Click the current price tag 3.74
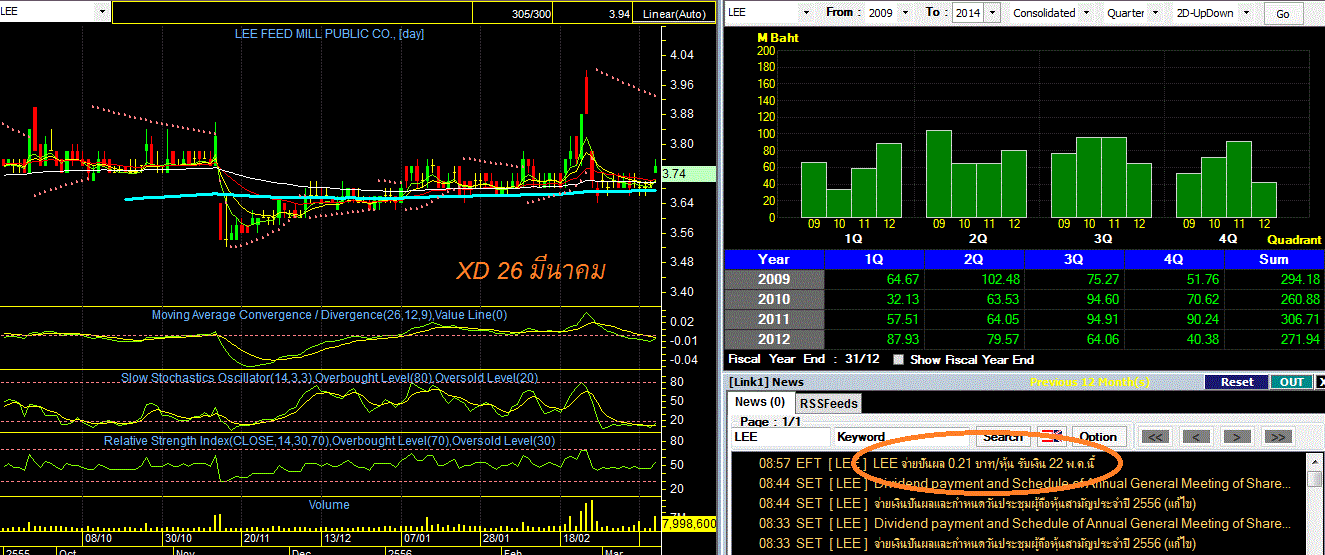This screenshot has width=1325, height=555. click(688, 174)
